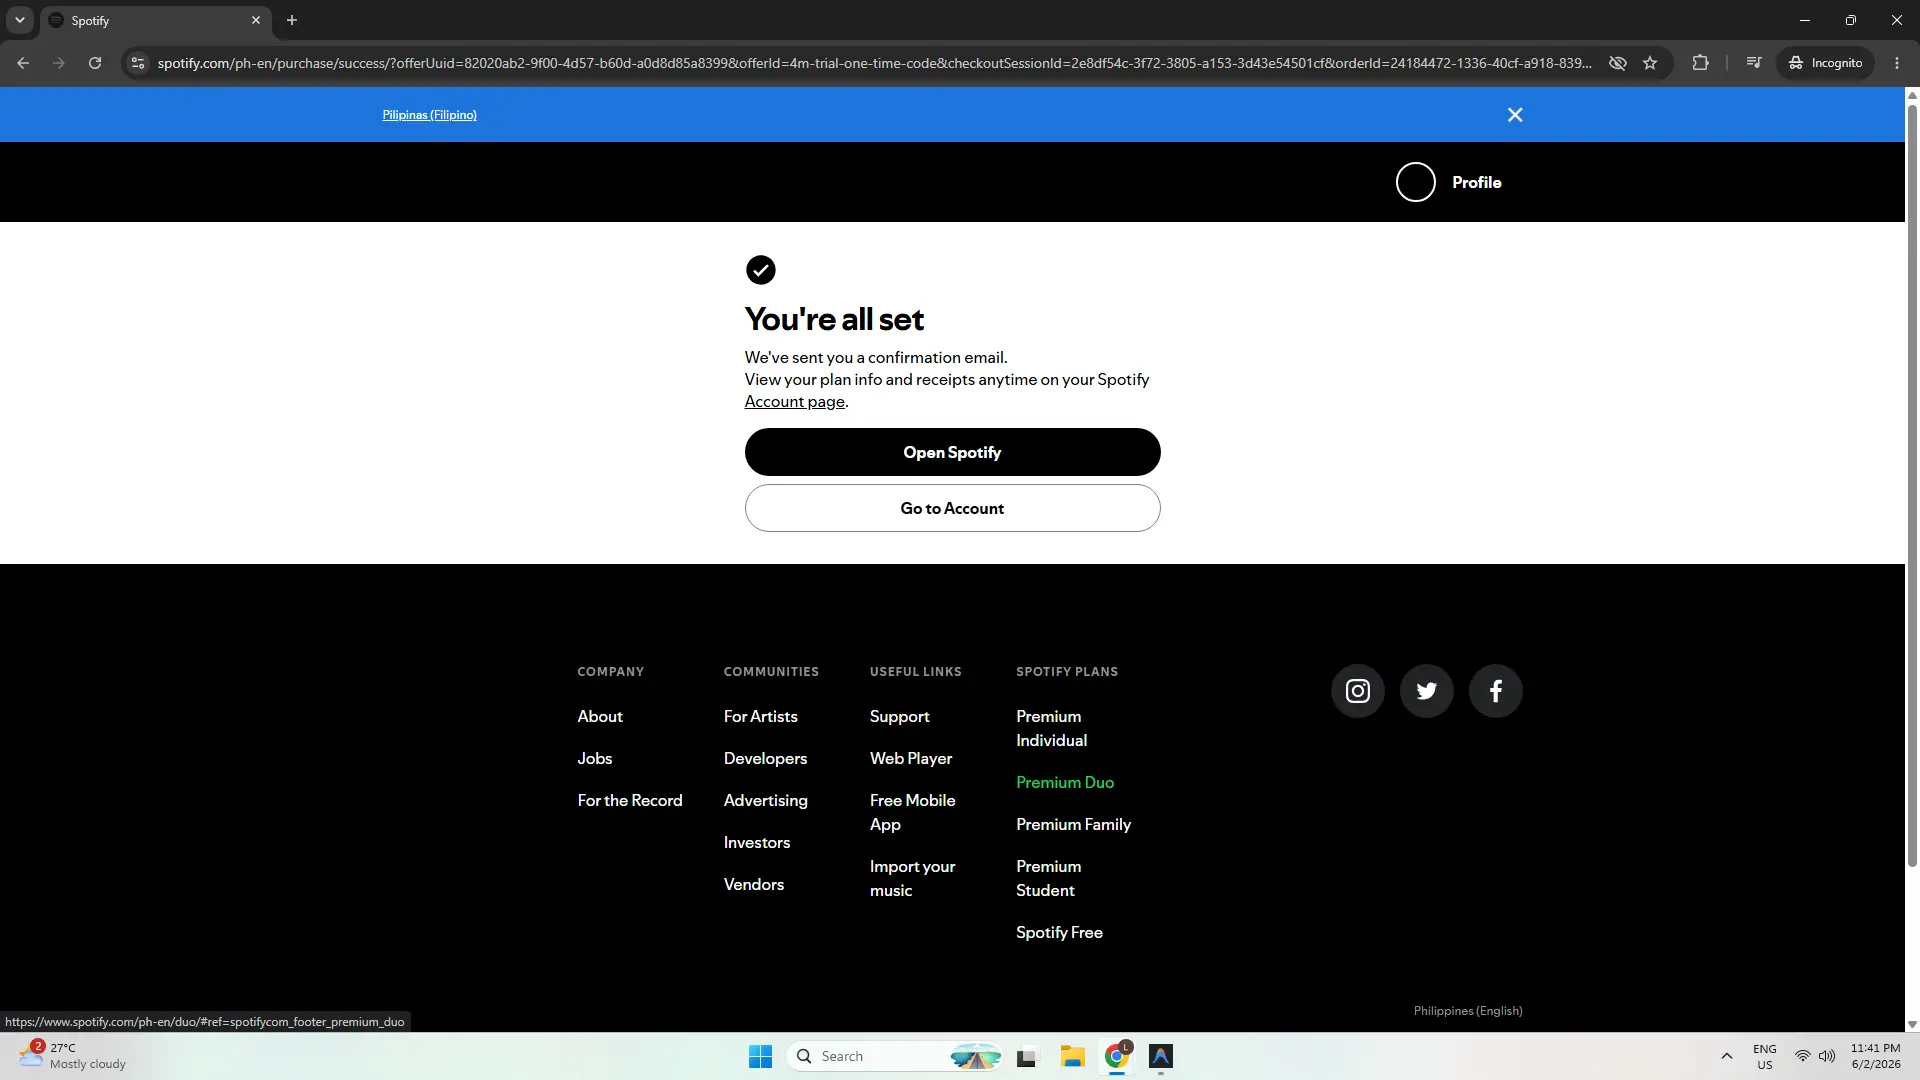Click the Open Spotify button
Screen dimensions: 1920x1080
952,452
